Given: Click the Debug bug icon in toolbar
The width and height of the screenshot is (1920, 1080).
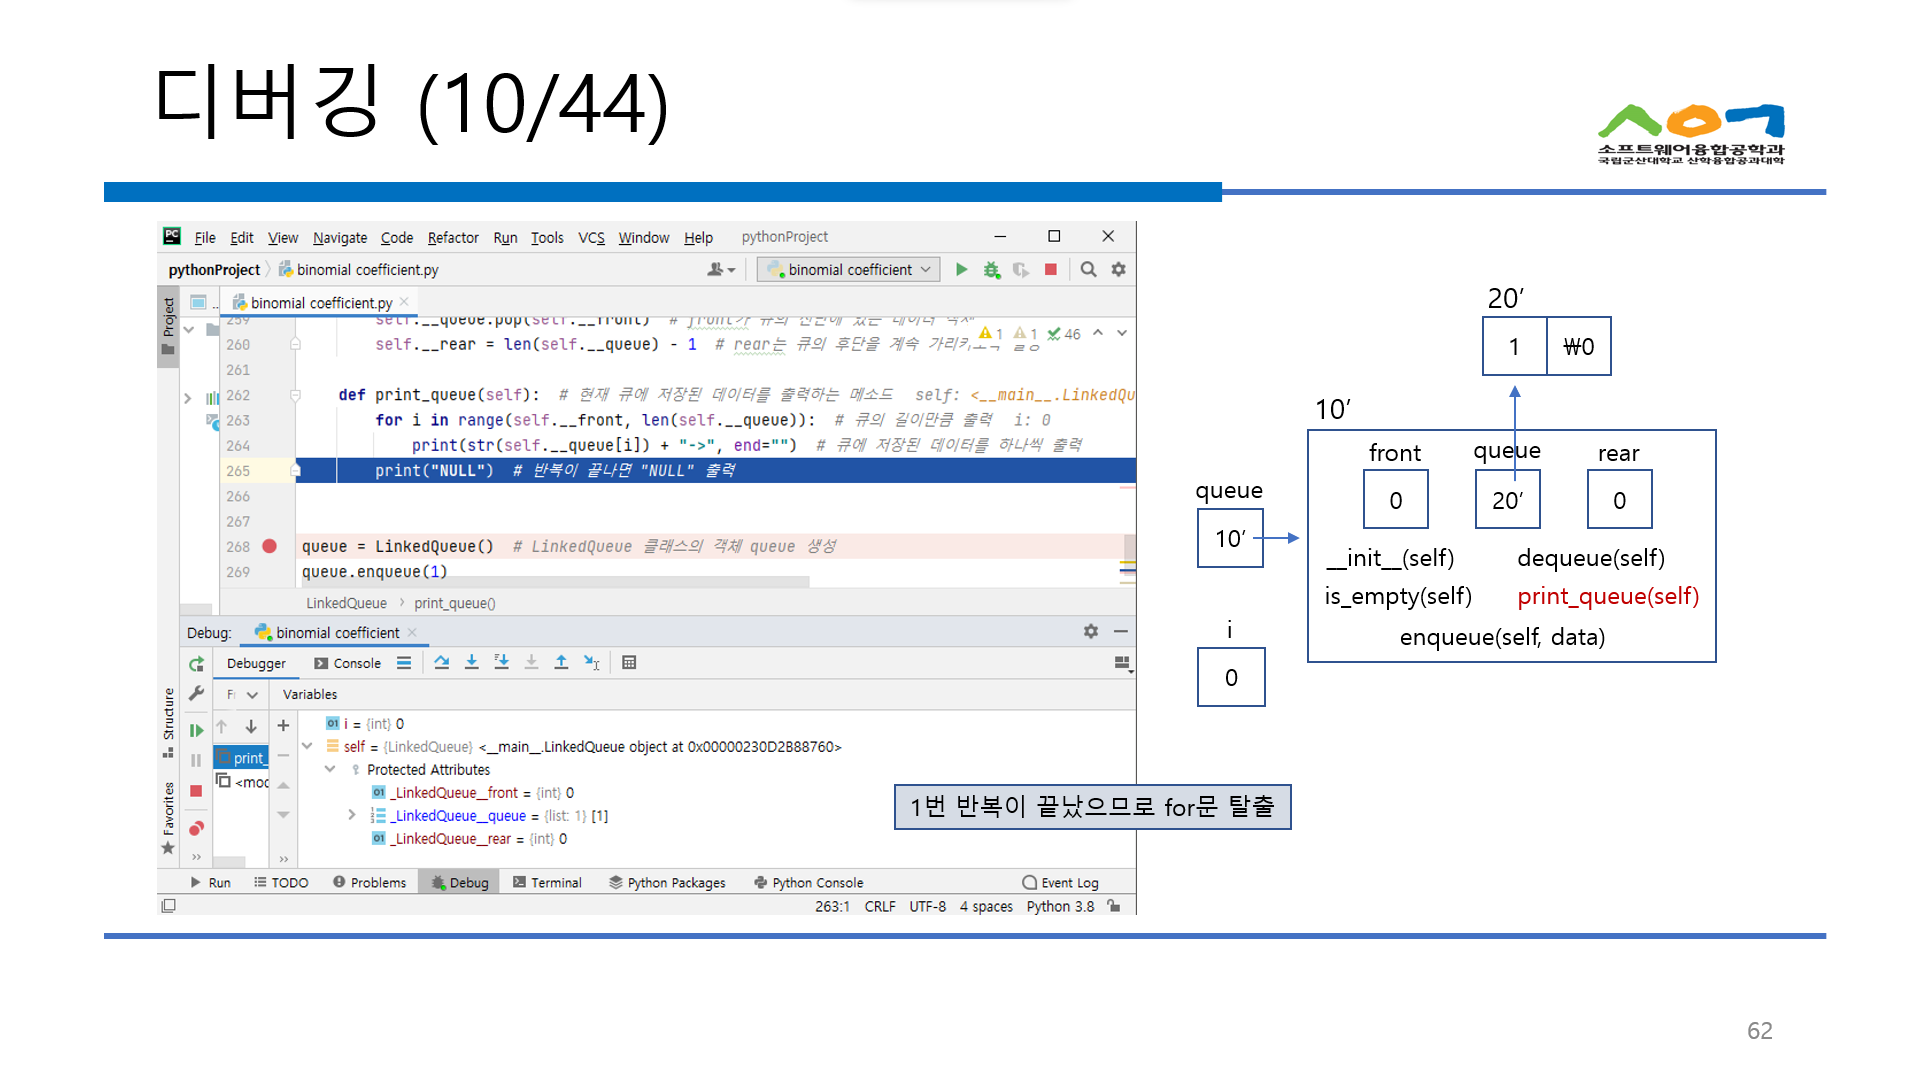Looking at the screenshot, I should (x=991, y=270).
